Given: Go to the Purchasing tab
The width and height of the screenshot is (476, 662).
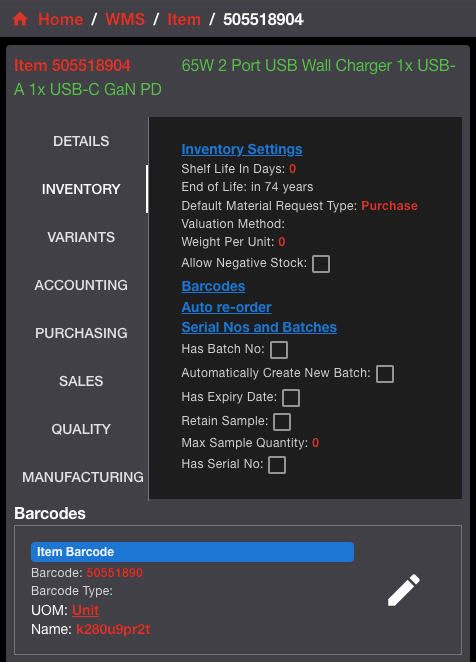Looking at the screenshot, I should click(x=81, y=333).
